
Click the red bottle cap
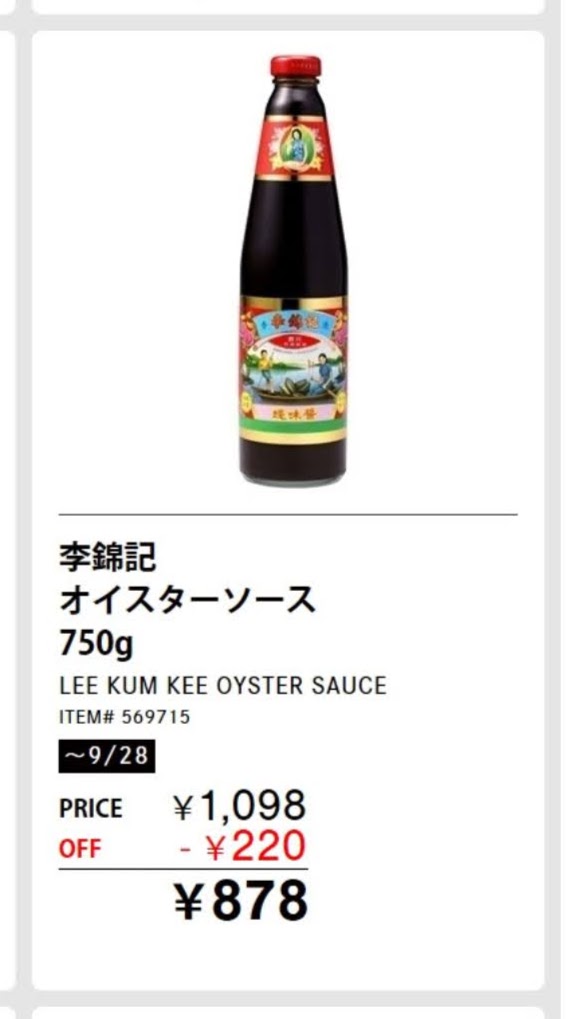pyautogui.click(x=296, y=66)
